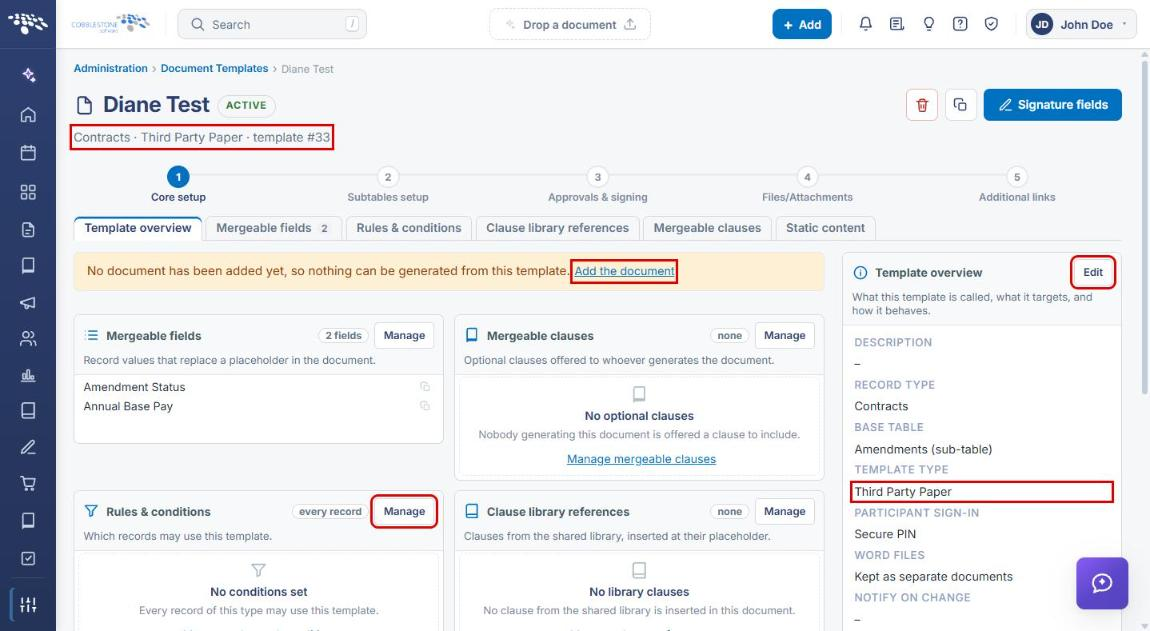1150x631 pixels.
Task: Click the Cobblestone logo in the header
Action: (111, 23)
